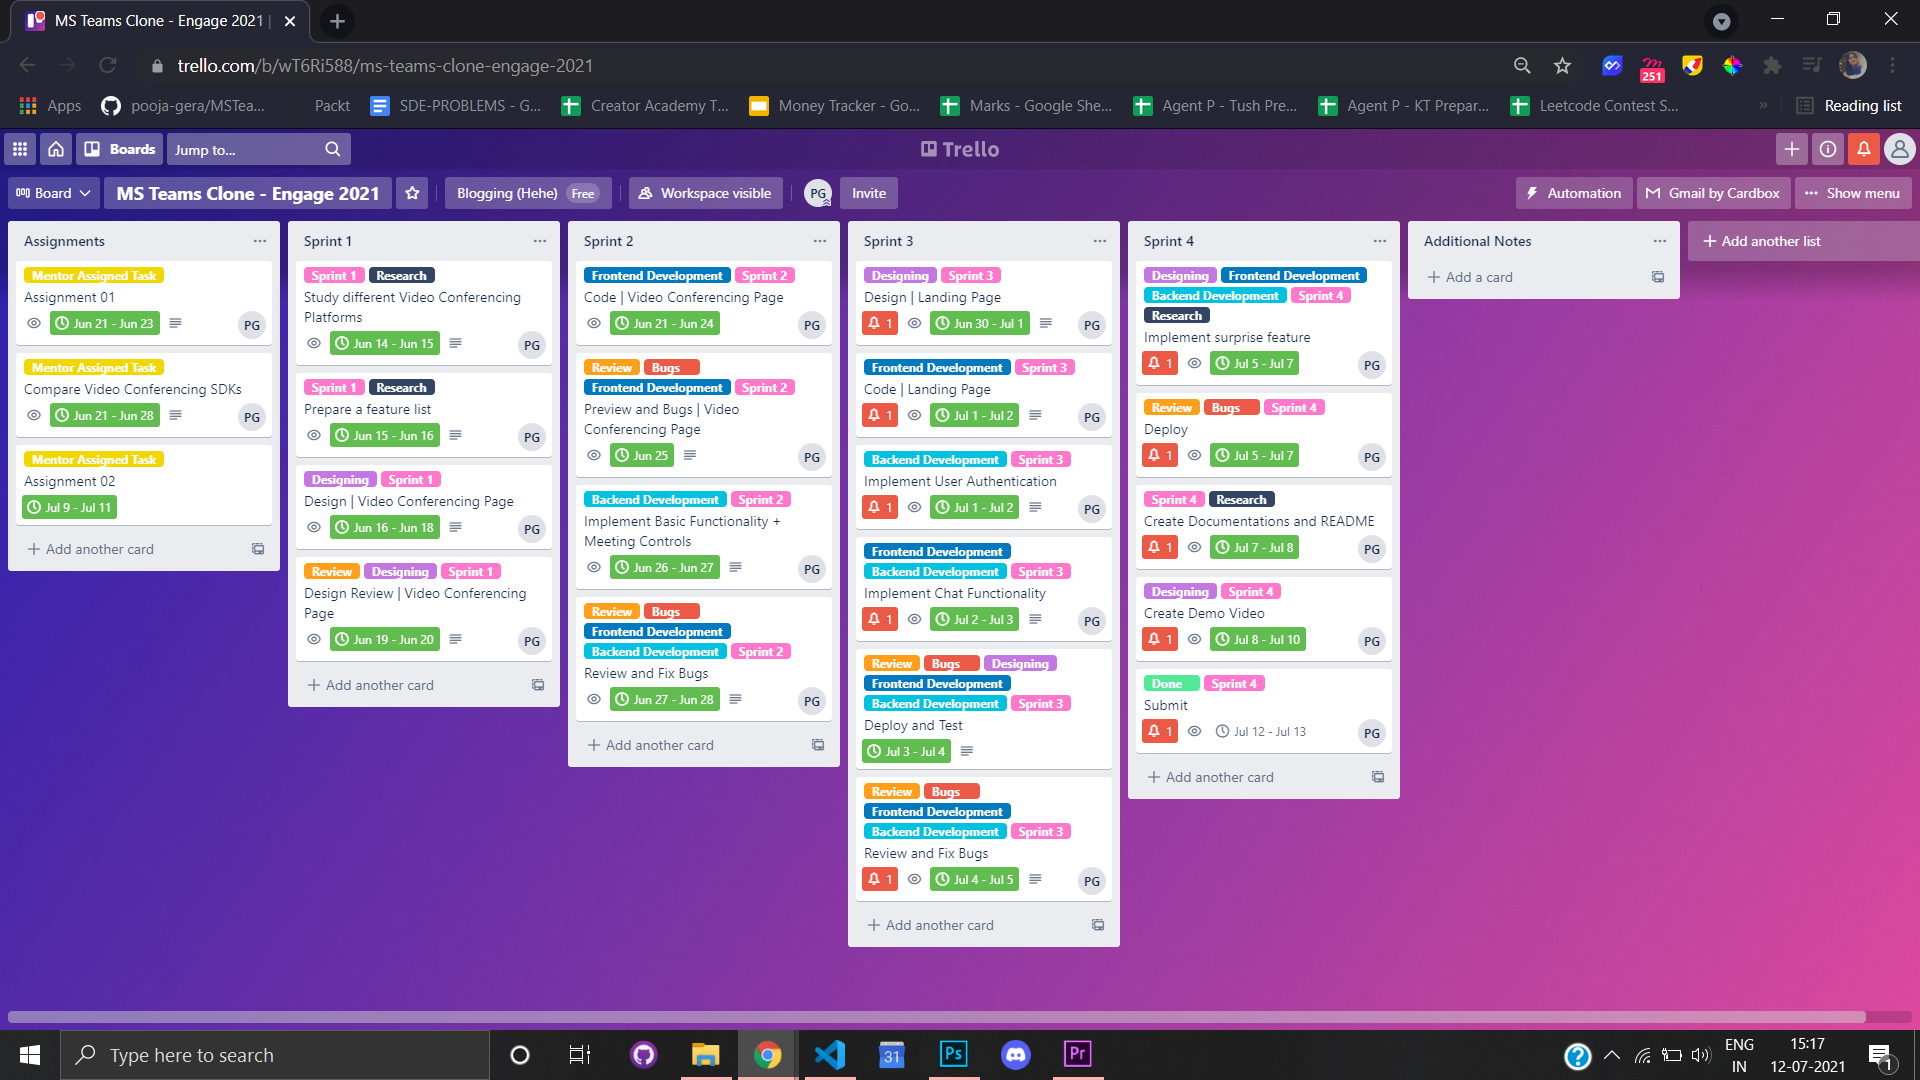The width and height of the screenshot is (1920, 1080).
Task: Open Visual Studio Code from the taskbar
Action: 829,1054
